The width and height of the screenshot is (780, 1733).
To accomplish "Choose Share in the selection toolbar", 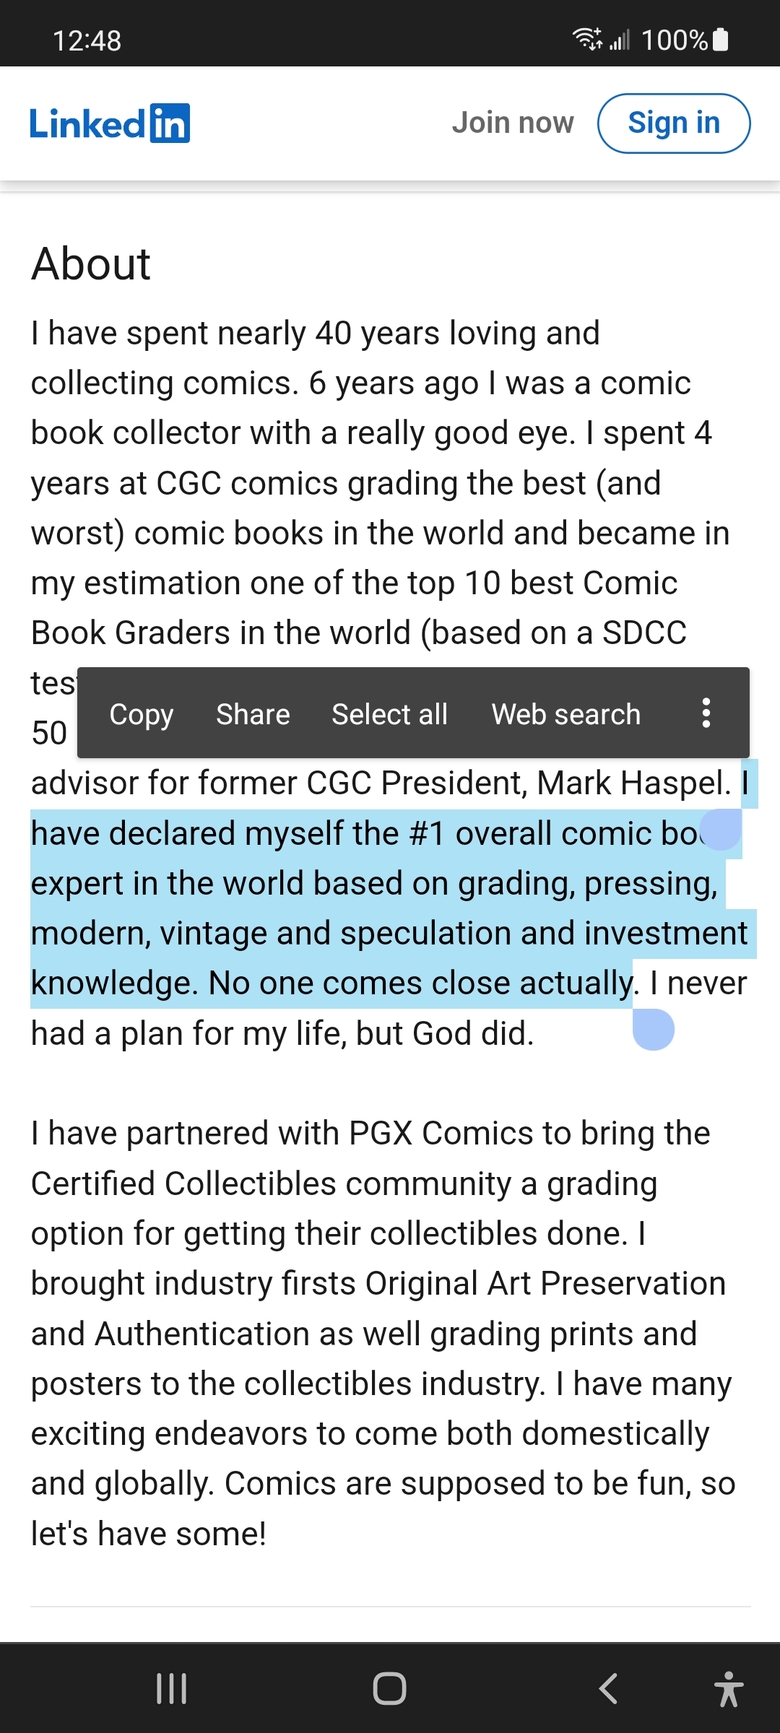I will 253,714.
